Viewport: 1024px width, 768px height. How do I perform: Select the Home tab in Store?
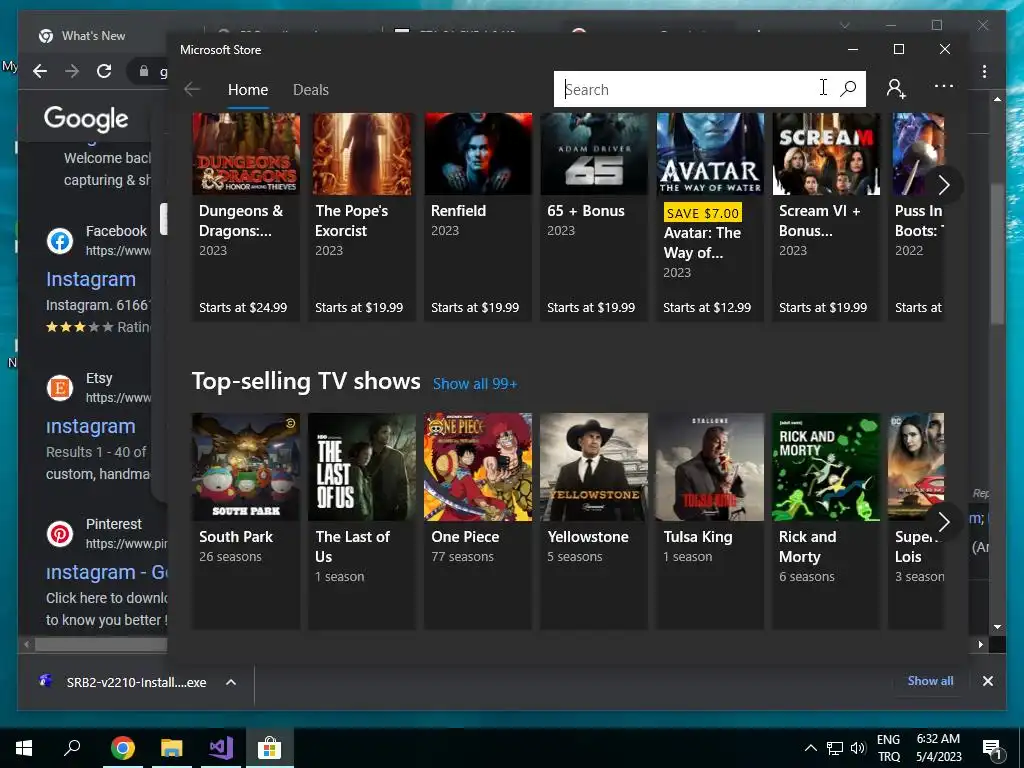(x=248, y=89)
